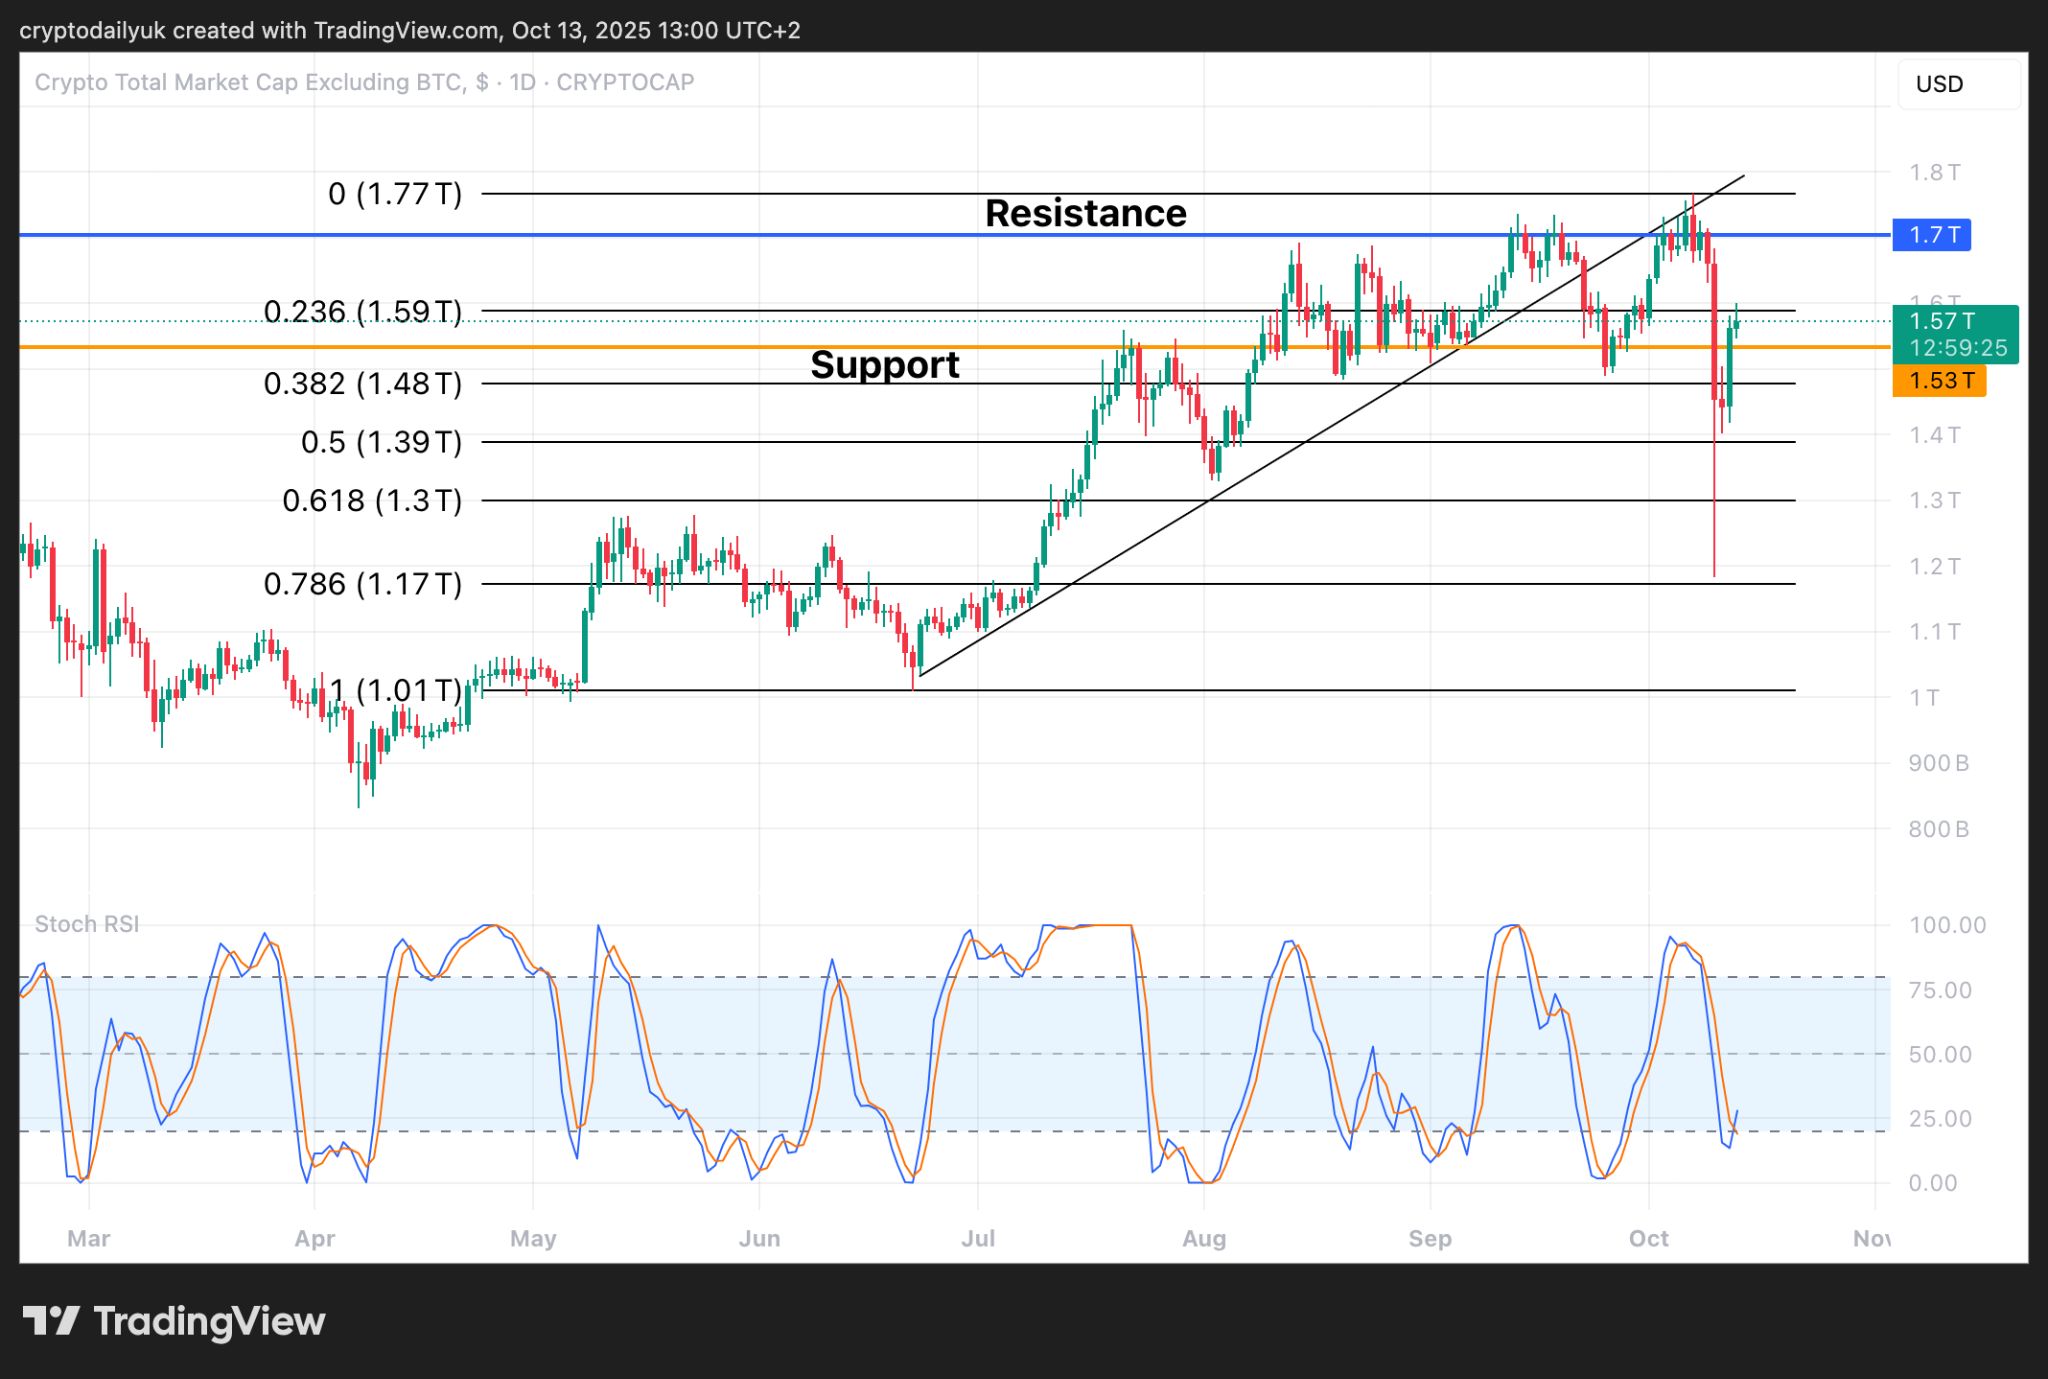Click the Oct label on time axis
Viewport: 2048px width, 1379px height.
pyautogui.click(x=1648, y=1238)
